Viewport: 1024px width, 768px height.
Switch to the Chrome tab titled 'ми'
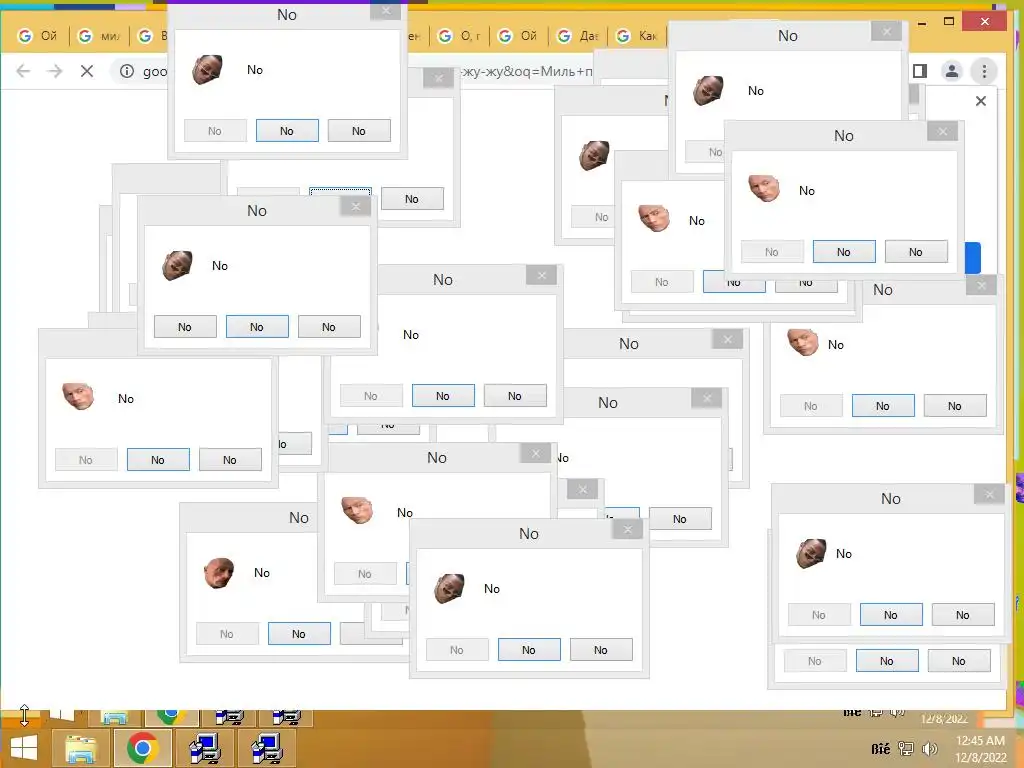coord(100,36)
